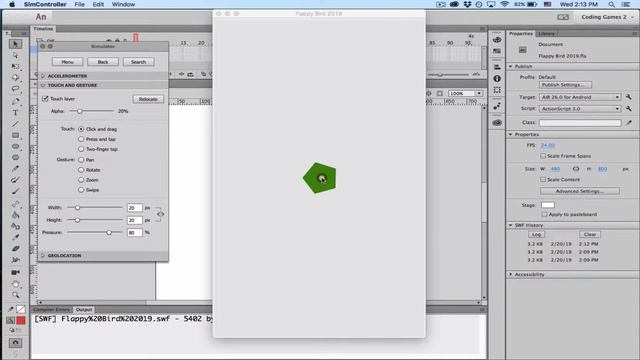Screen dimensions: 640x360
Task: Open the File menu
Action: [80, 4]
